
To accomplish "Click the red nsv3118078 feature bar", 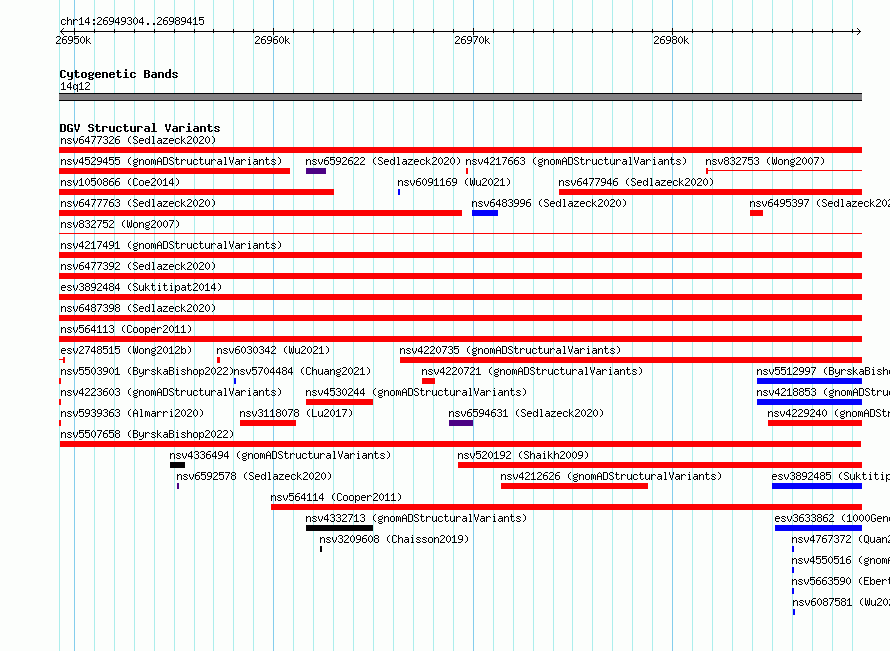I will click(x=268, y=423).
